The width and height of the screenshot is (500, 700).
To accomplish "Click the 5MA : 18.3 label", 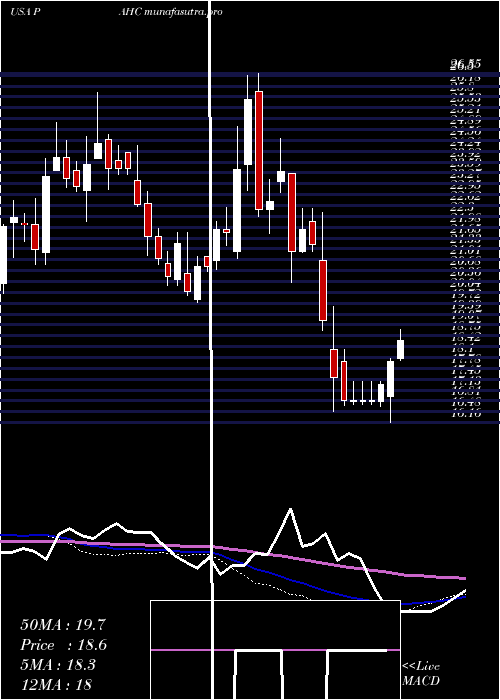I will [58, 665].
